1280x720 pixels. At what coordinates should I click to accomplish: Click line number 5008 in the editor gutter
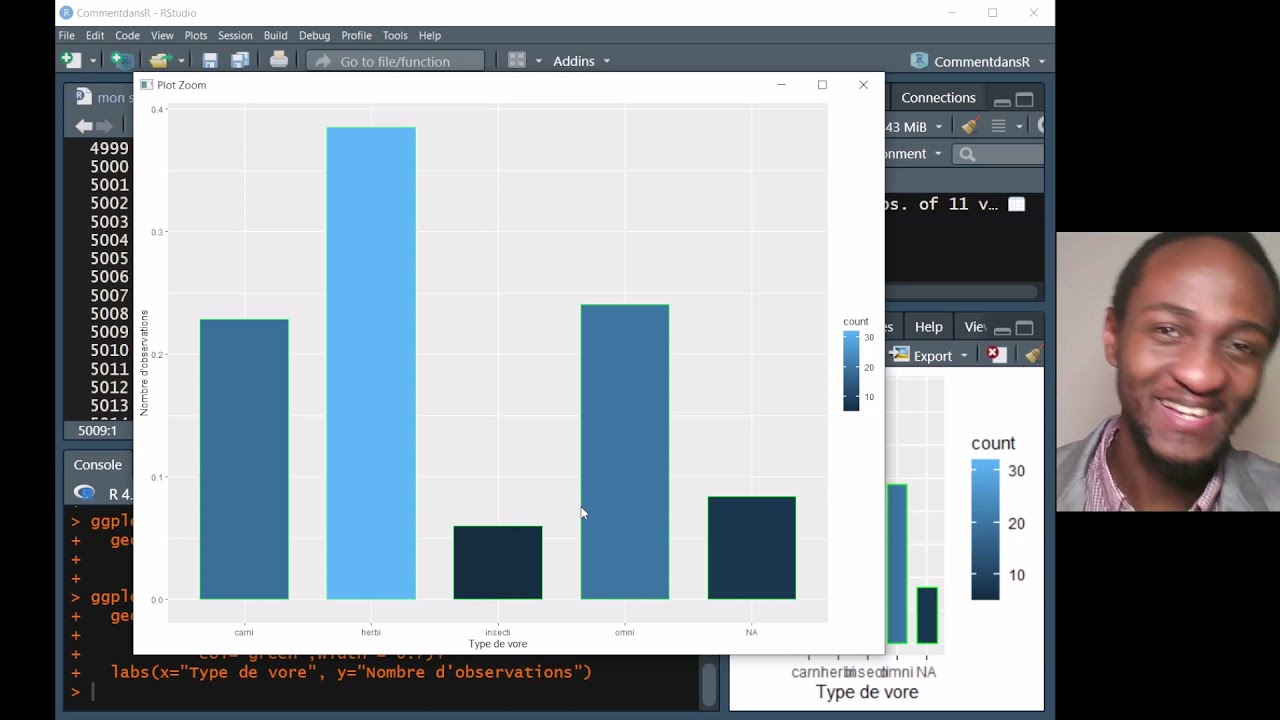pos(109,313)
